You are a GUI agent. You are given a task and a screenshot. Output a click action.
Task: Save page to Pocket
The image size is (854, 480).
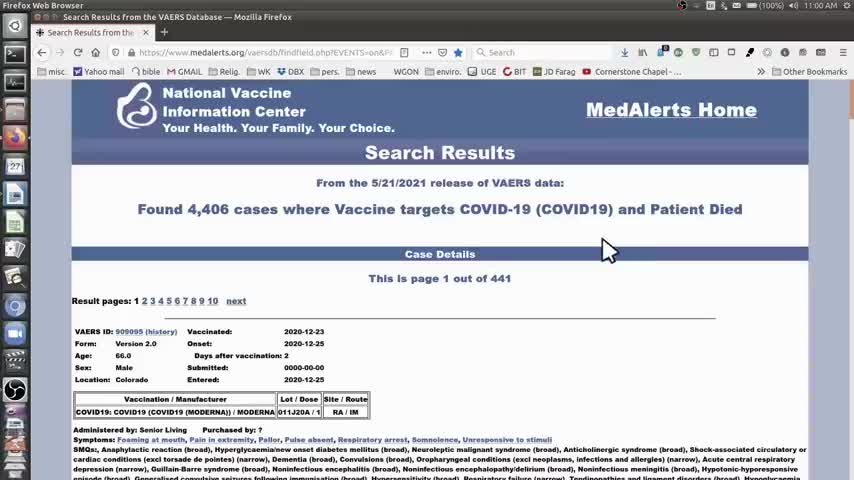[442, 53]
